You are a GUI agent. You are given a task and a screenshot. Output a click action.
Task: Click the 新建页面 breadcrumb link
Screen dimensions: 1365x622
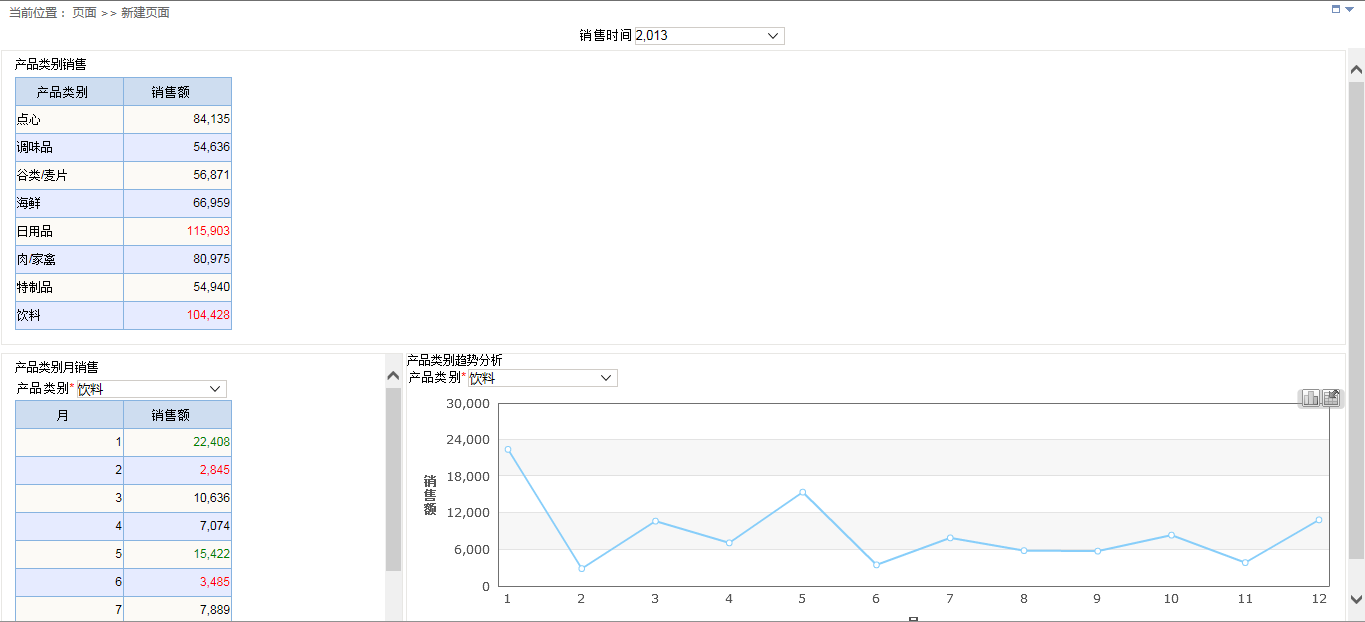(145, 13)
